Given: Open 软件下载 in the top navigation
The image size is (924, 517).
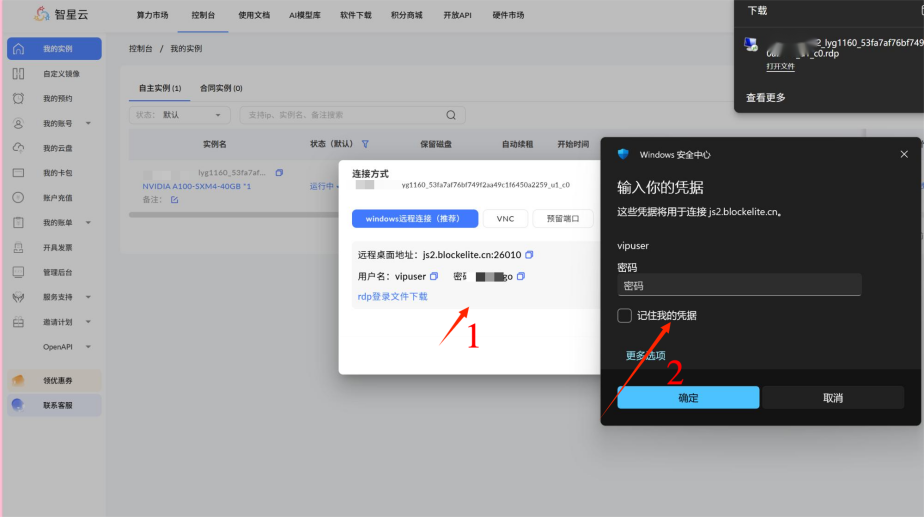Looking at the screenshot, I should (356, 15).
